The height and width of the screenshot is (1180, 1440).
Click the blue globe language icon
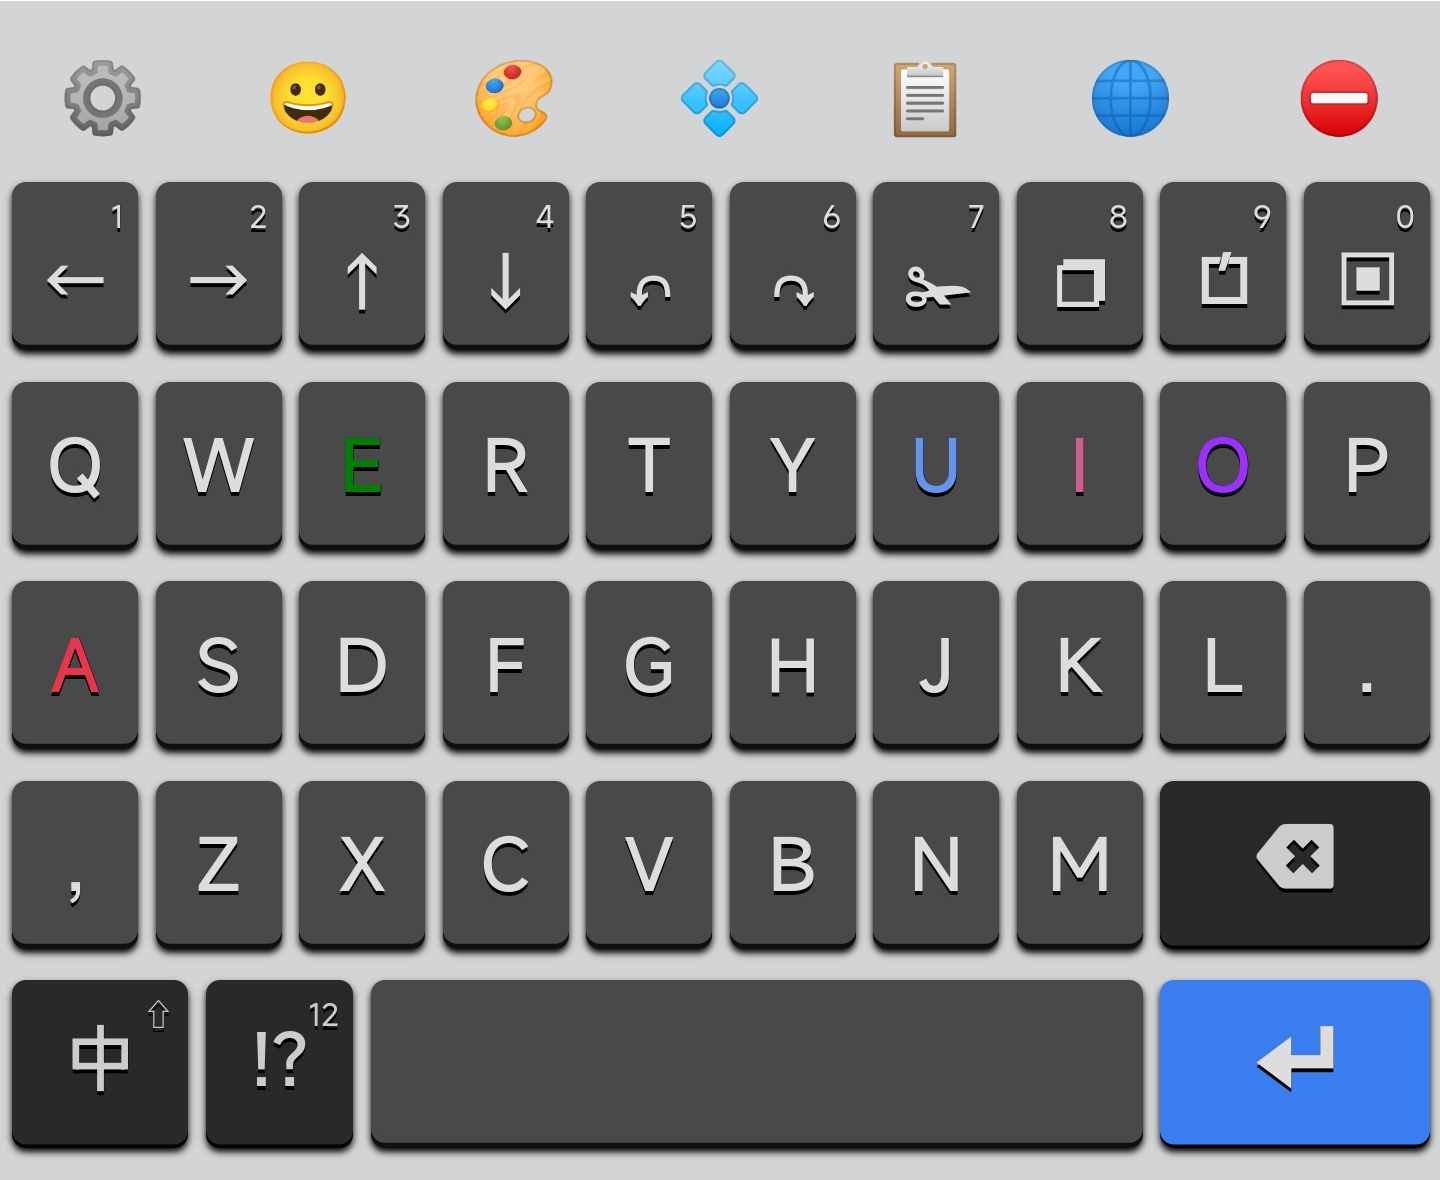tap(1130, 98)
